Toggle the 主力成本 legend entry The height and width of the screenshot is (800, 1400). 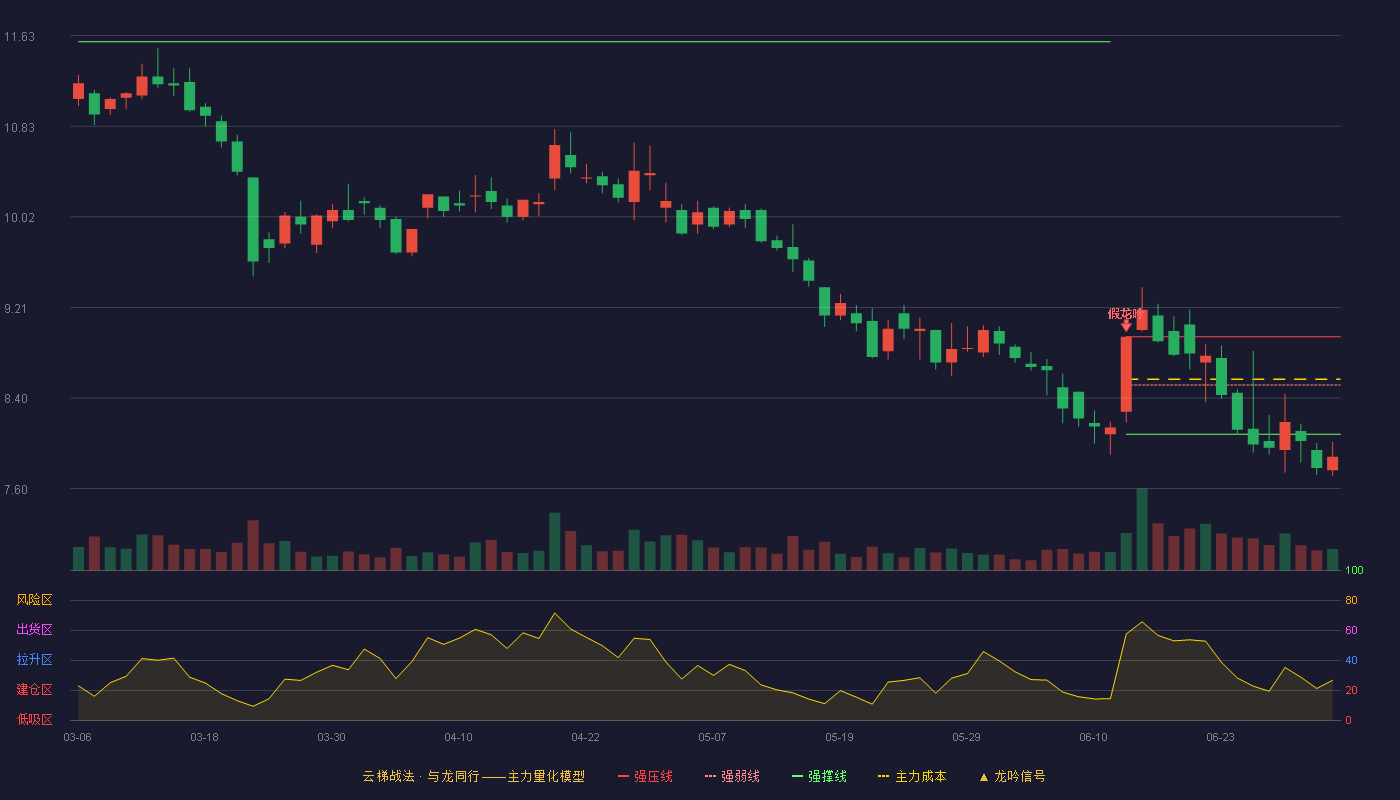pyautogui.click(x=912, y=776)
